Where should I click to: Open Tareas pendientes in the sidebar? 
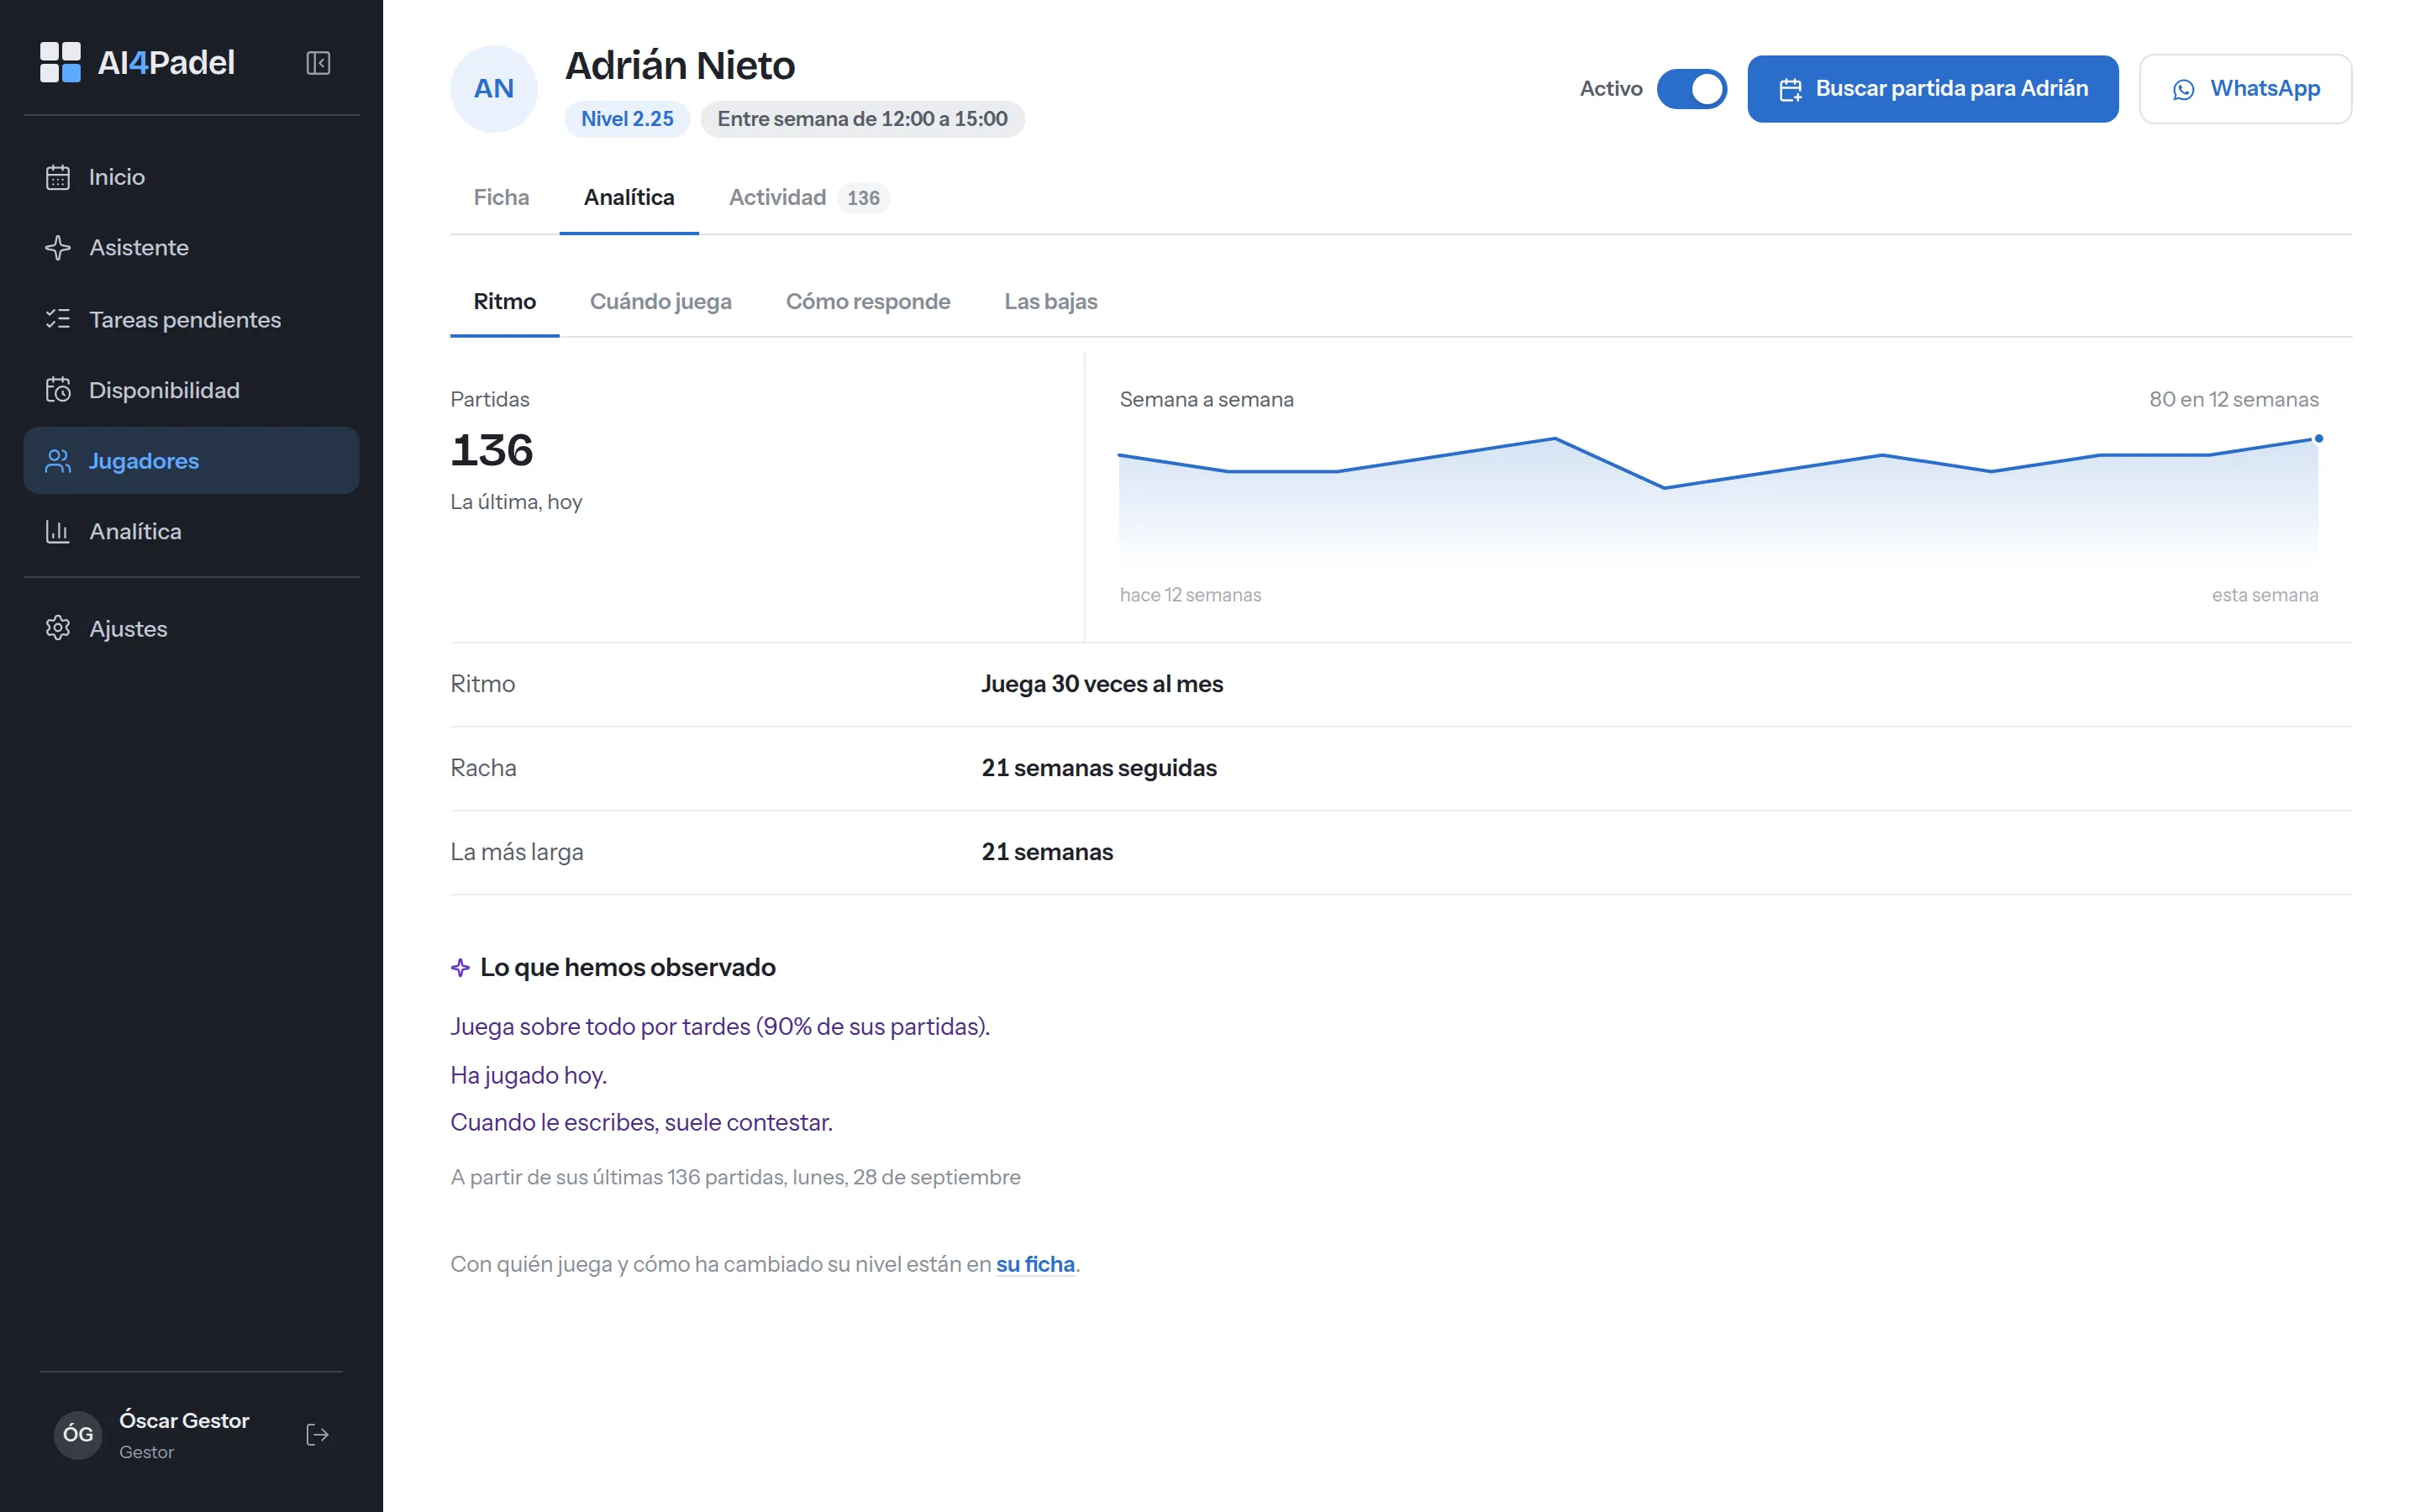click(x=191, y=319)
